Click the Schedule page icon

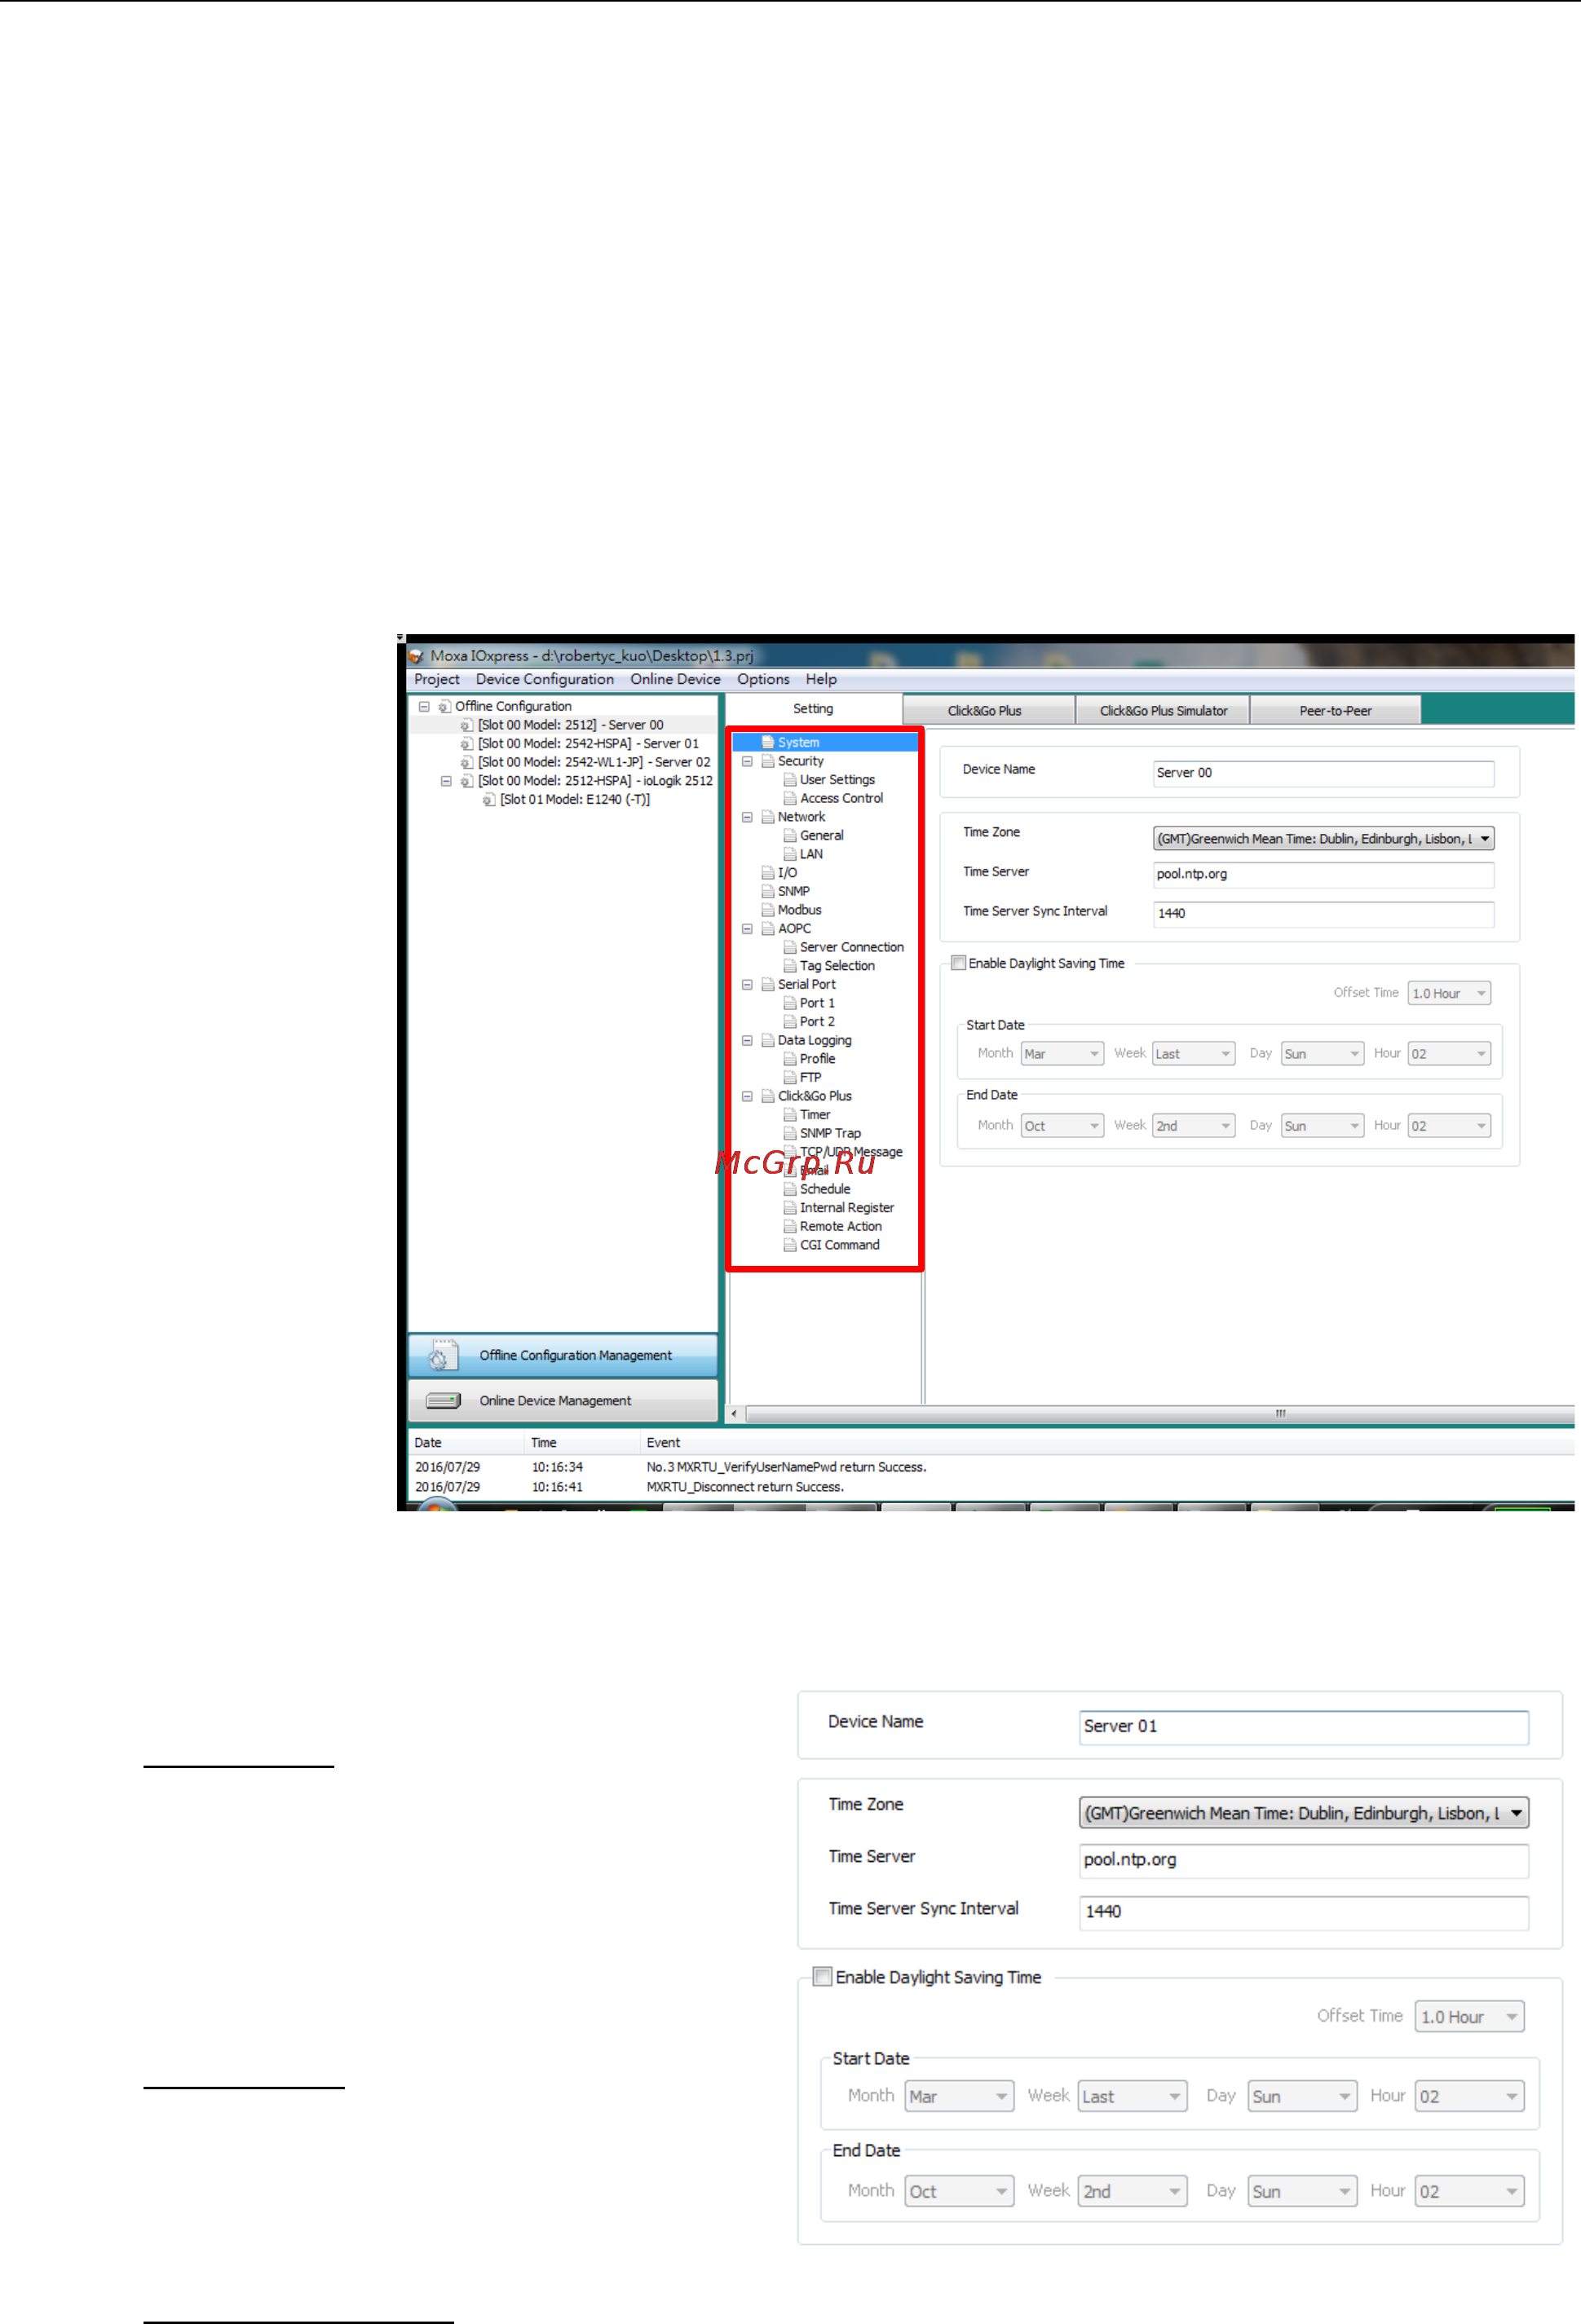pyautogui.click(x=790, y=1190)
